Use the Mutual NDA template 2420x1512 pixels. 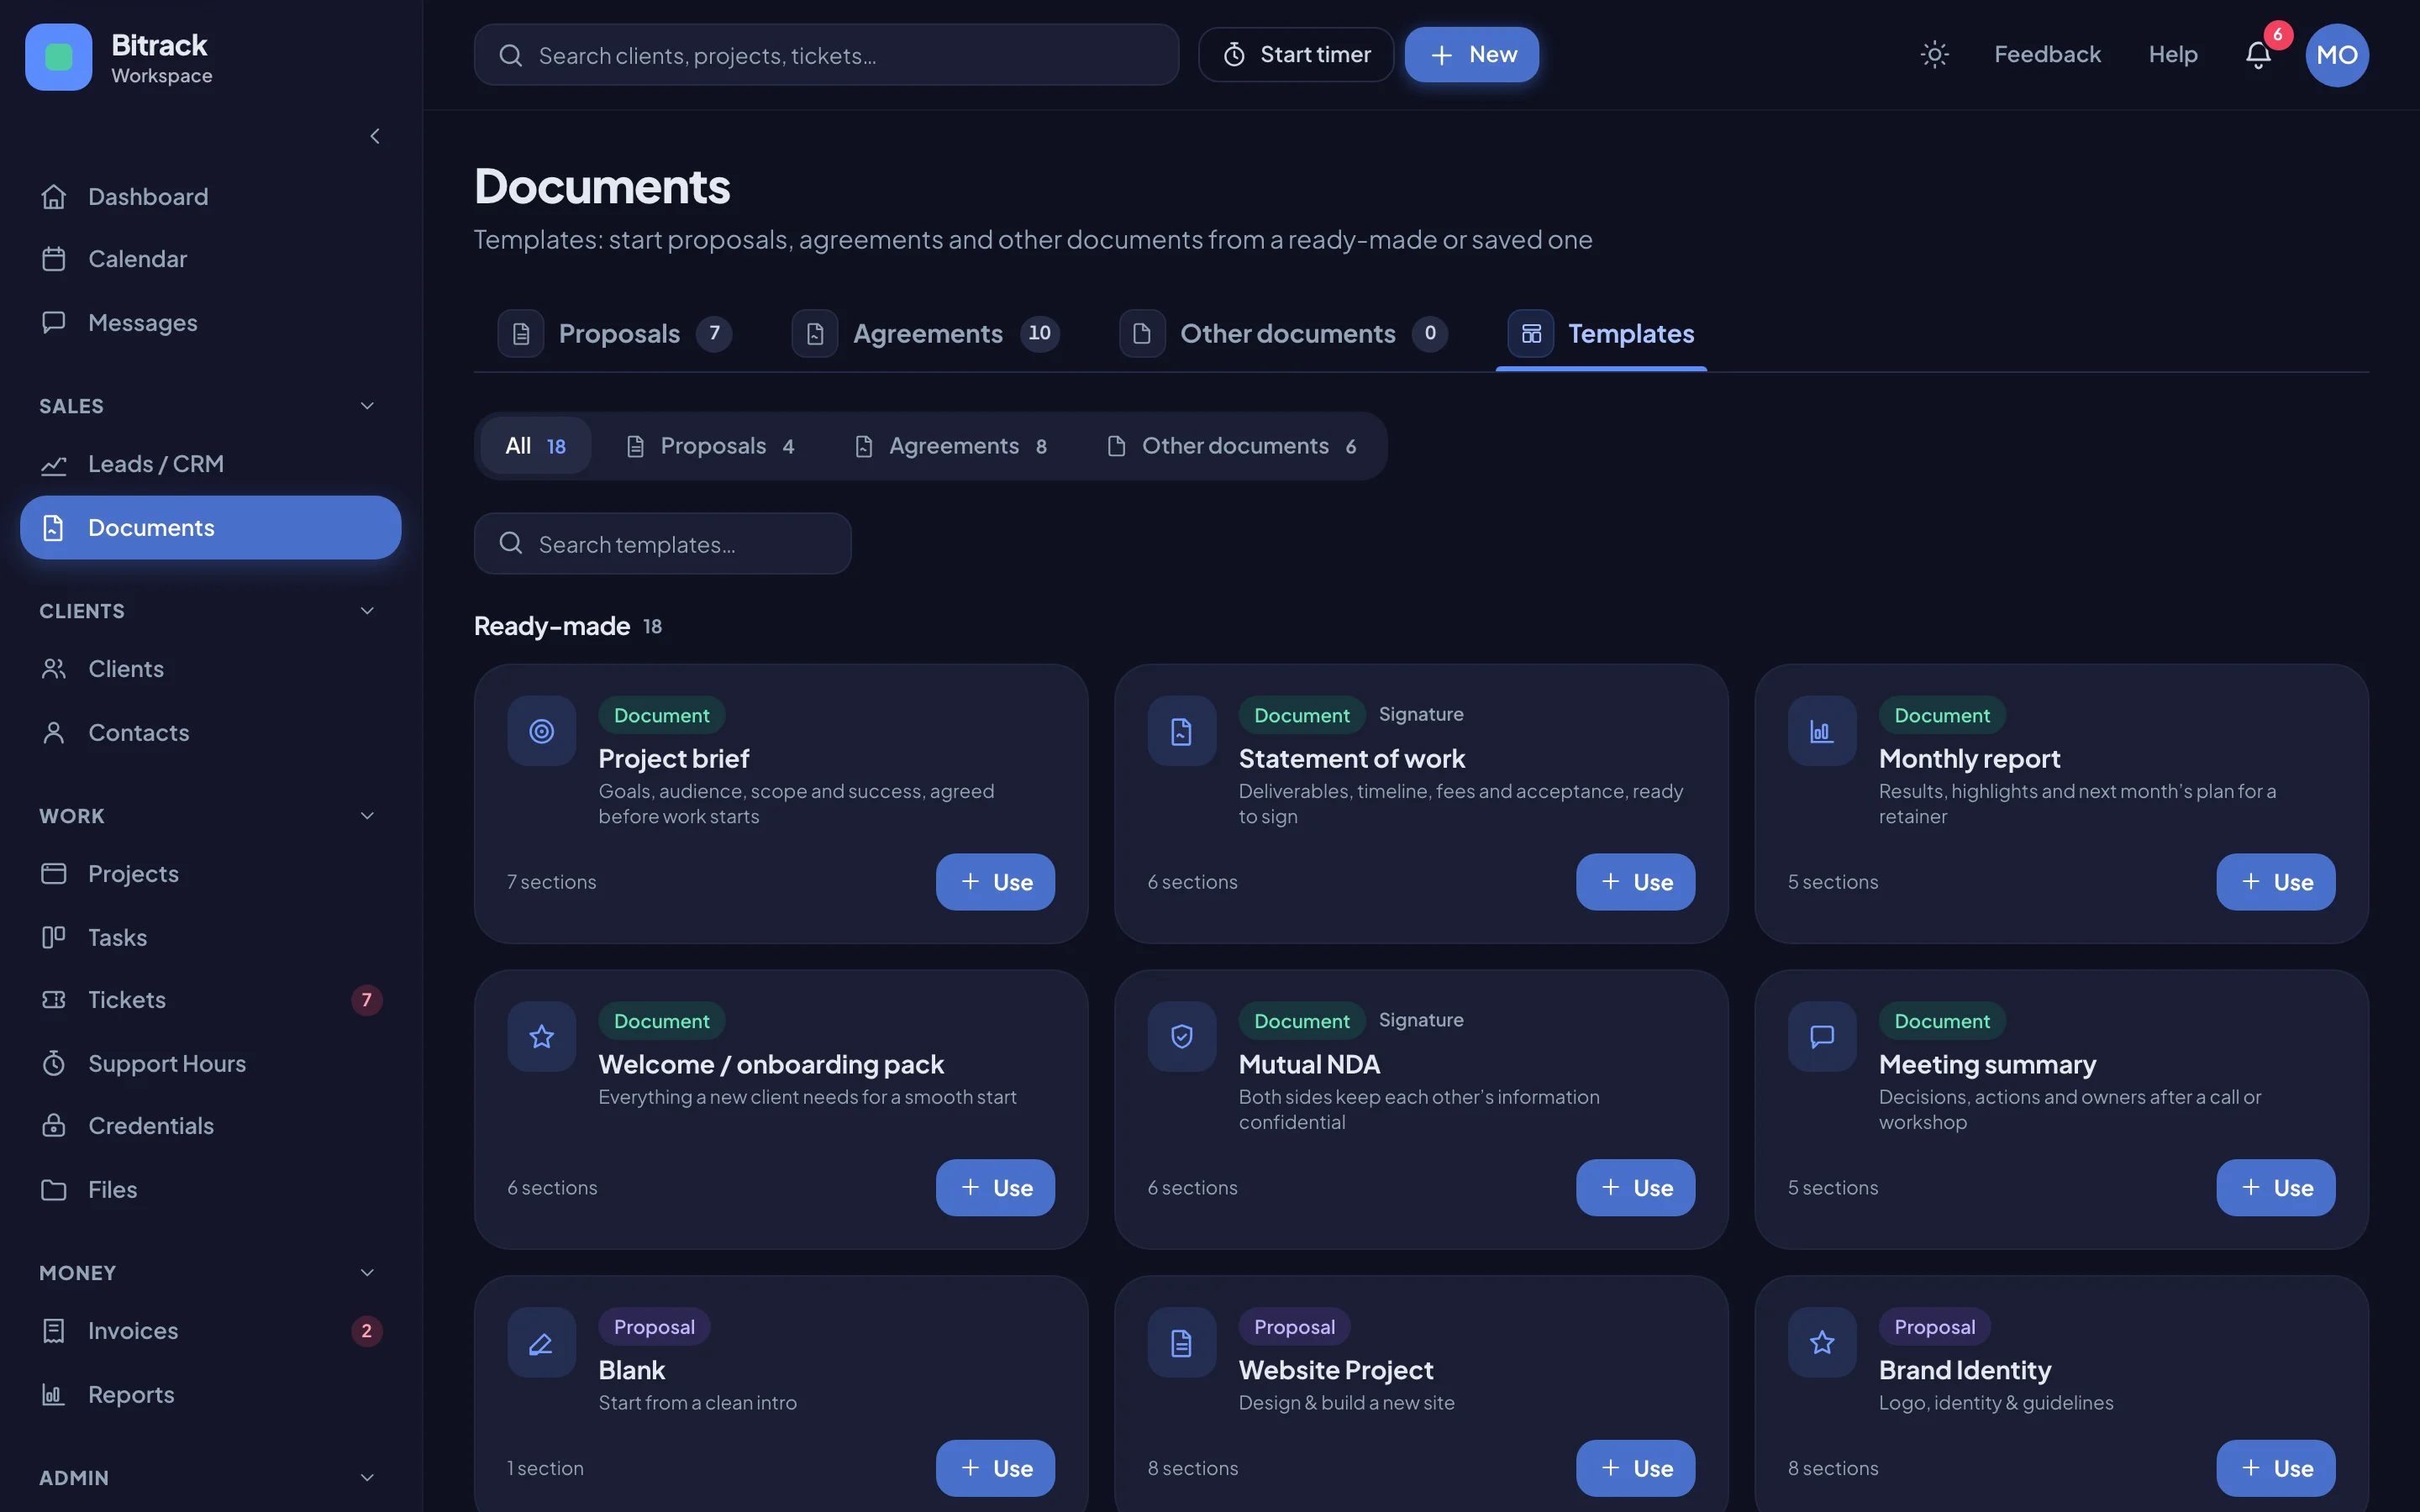pyautogui.click(x=1635, y=1188)
